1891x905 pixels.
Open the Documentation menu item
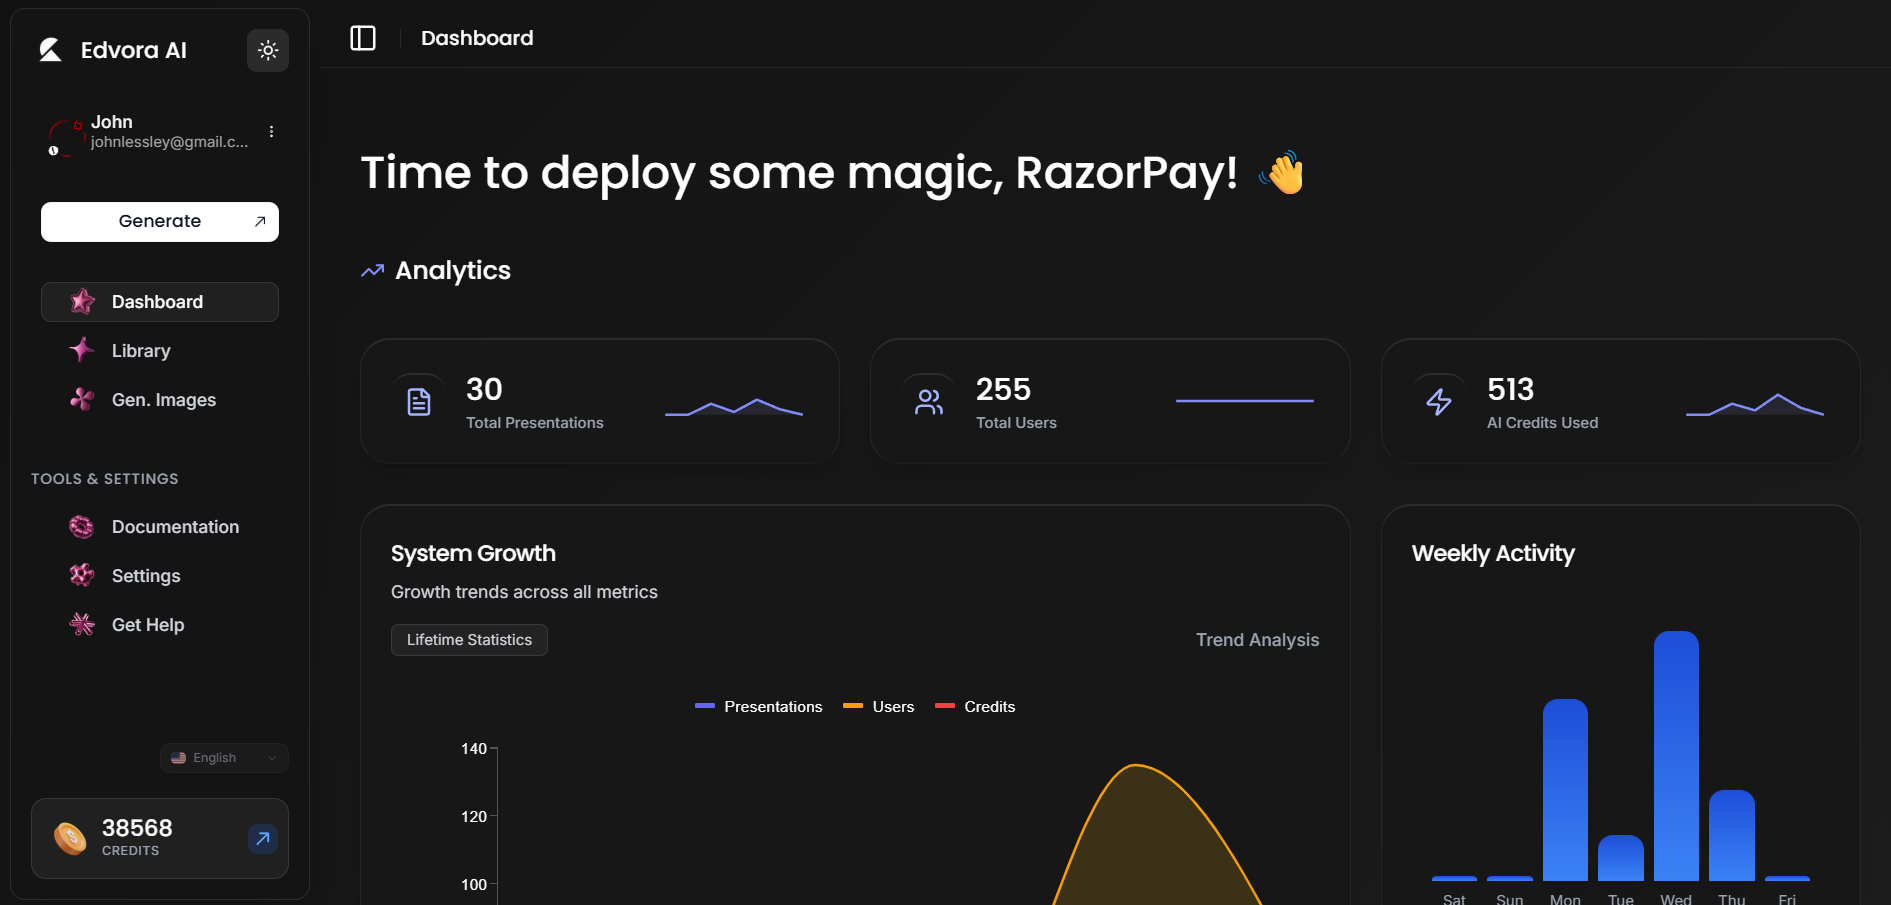(x=160, y=527)
